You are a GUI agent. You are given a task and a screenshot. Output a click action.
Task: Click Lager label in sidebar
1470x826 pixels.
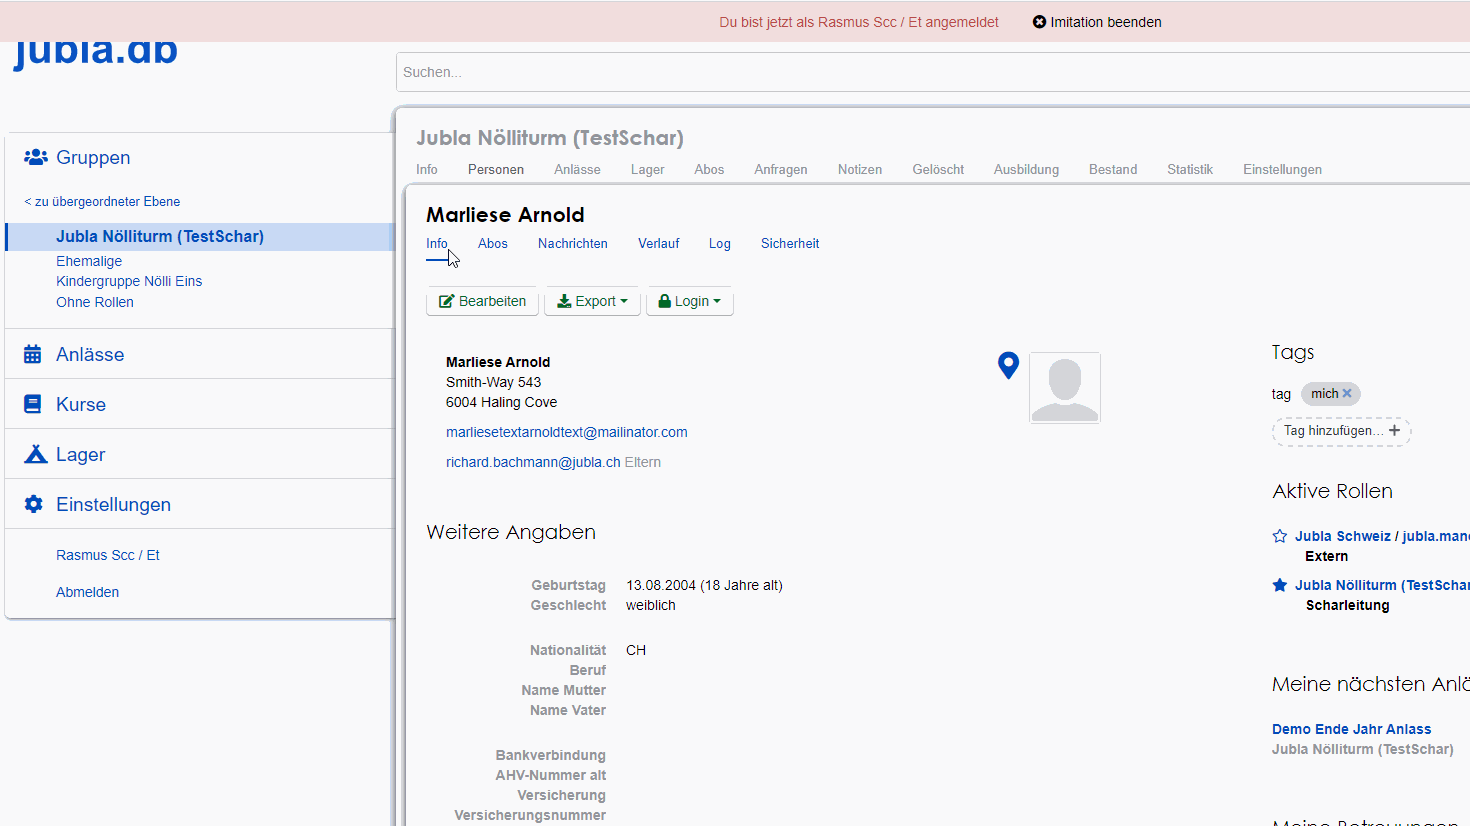pos(80,454)
